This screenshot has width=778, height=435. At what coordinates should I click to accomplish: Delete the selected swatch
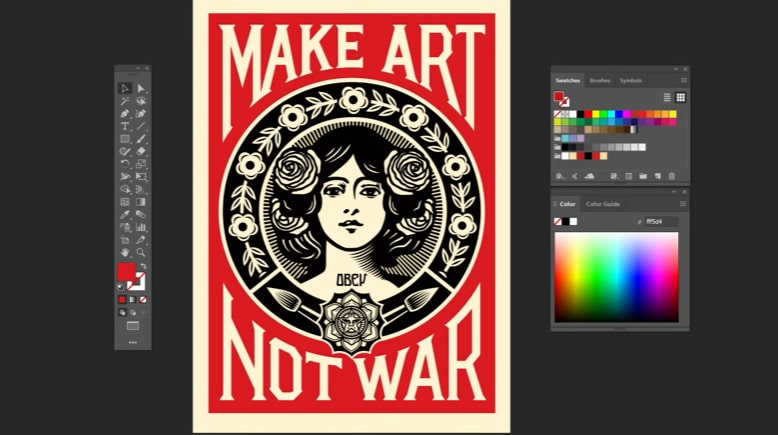click(671, 176)
